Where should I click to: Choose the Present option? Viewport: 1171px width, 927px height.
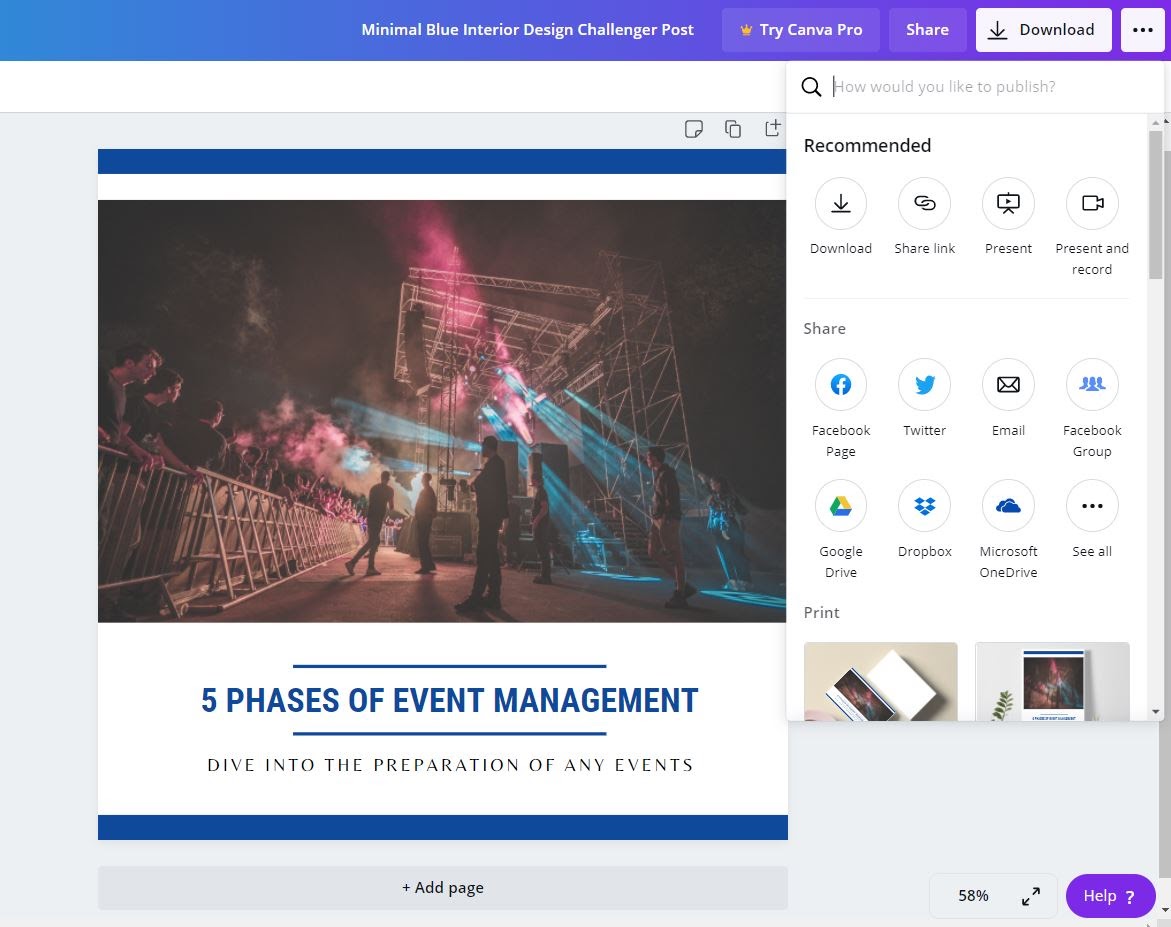[1007, 203]
